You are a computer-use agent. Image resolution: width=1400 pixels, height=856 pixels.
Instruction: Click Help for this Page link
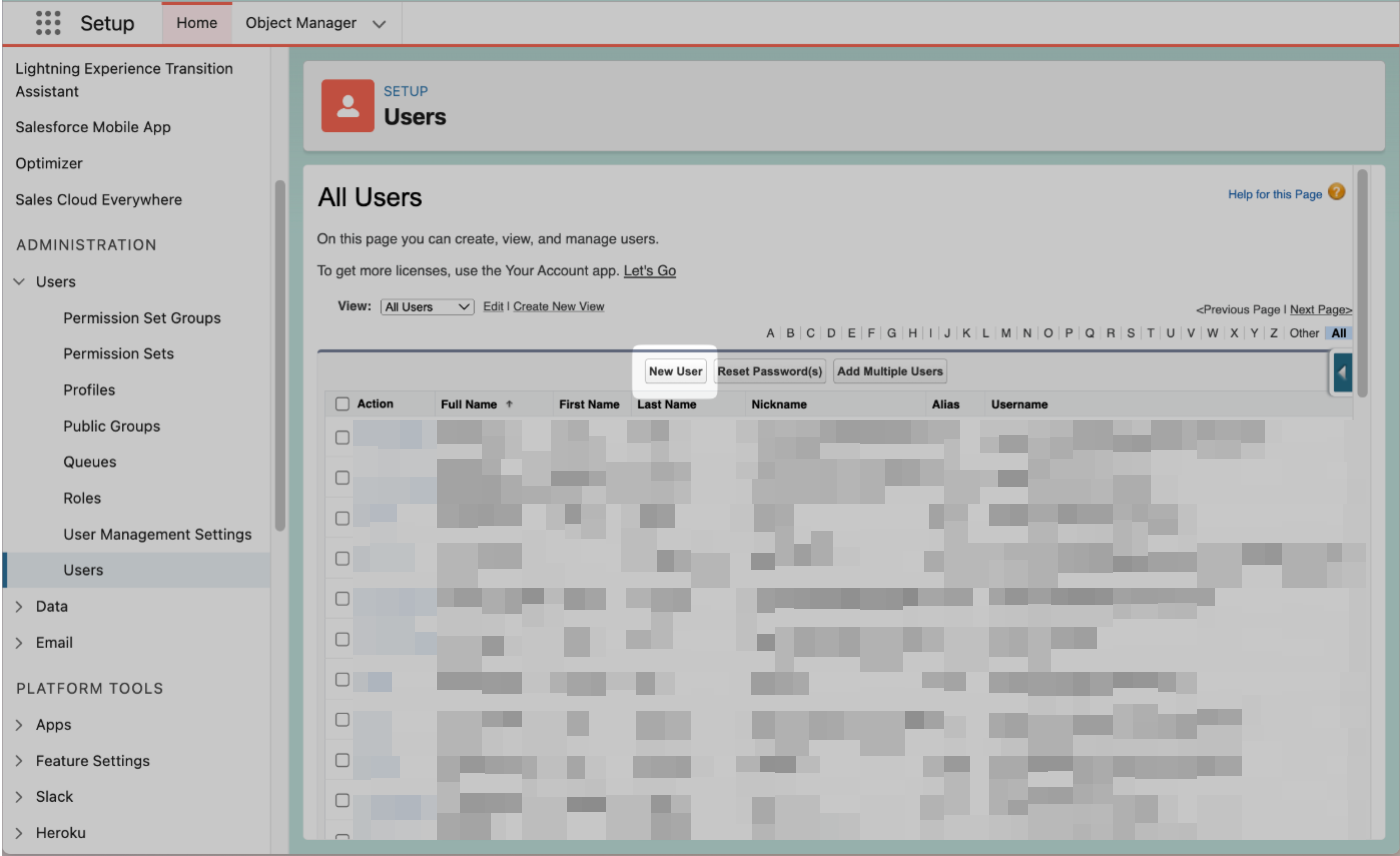pos(1275,194)
